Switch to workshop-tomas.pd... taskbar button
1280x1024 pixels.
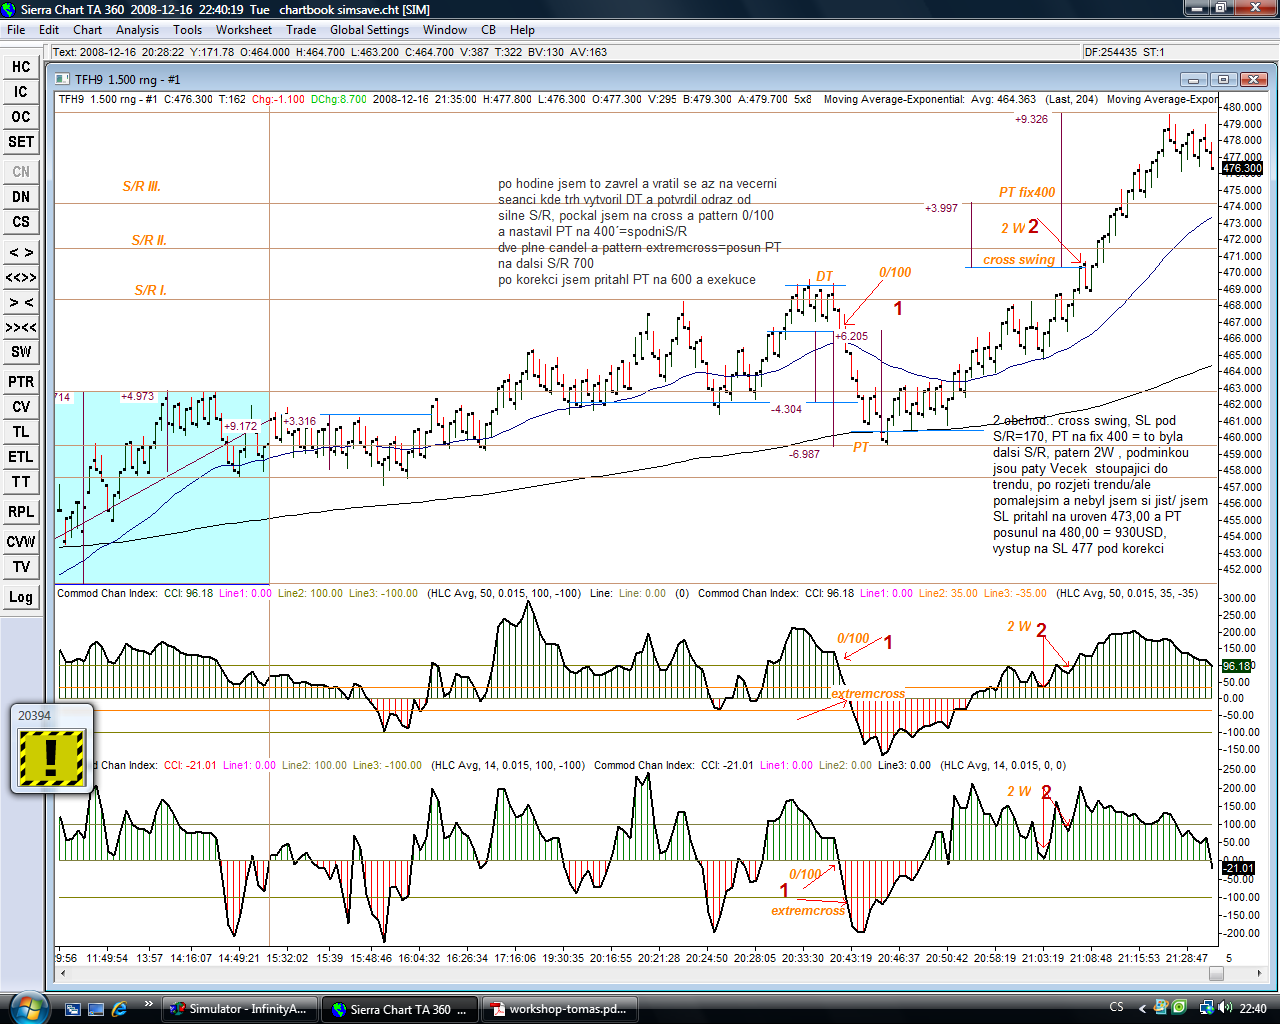click(560, 1009)
